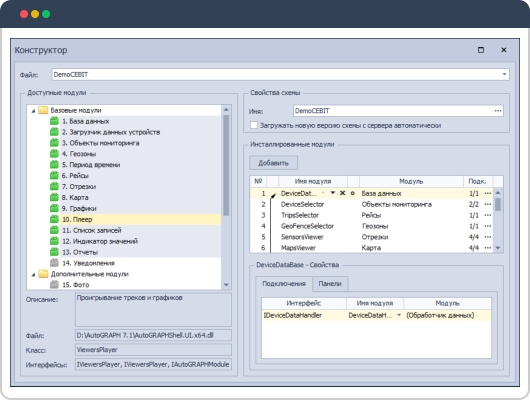530x400 pixels.
Task: Switch to the Панели tab
Action: click(330, 284)
